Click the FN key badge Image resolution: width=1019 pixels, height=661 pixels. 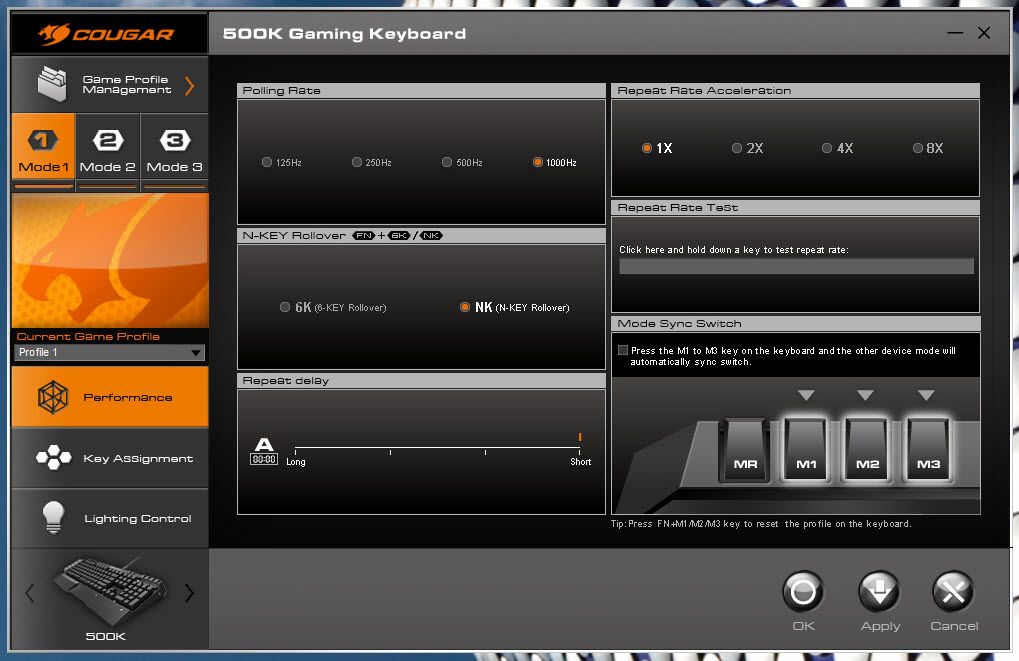tap(364, 235)
